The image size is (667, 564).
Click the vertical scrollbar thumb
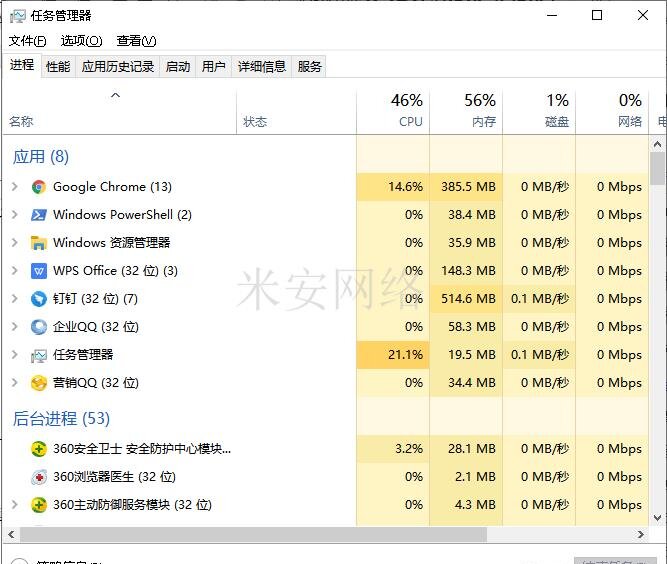658,168
